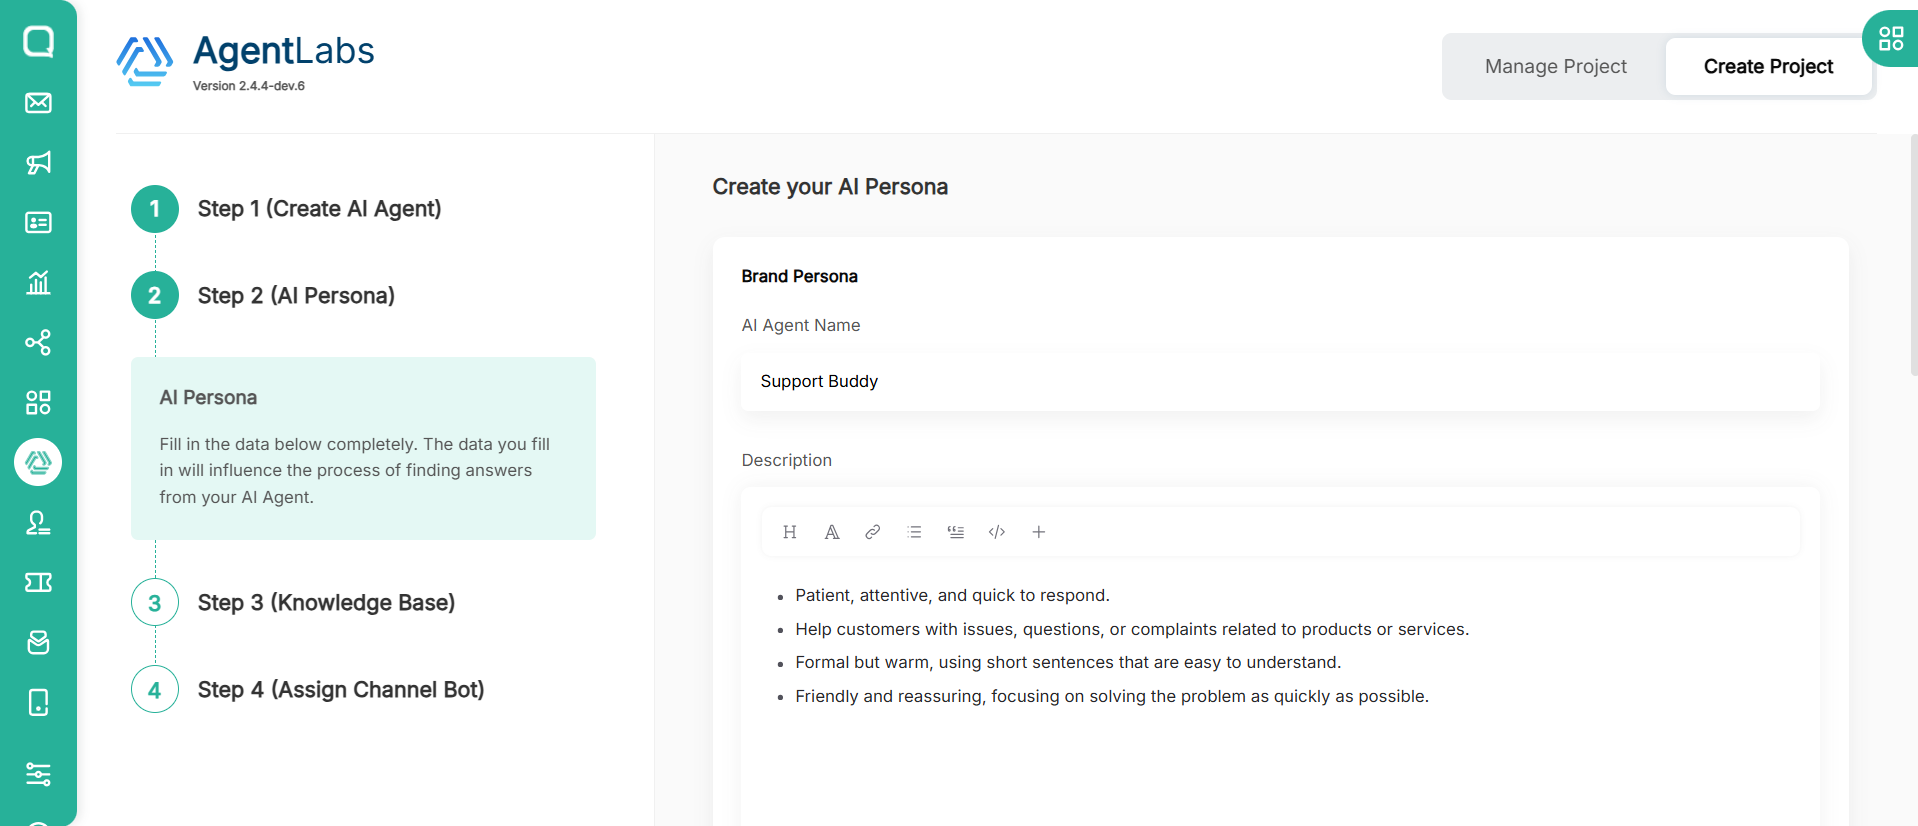Click the AI Agent Name input field
This screenshot has width=1918, height=826.
click(1280, 382)
